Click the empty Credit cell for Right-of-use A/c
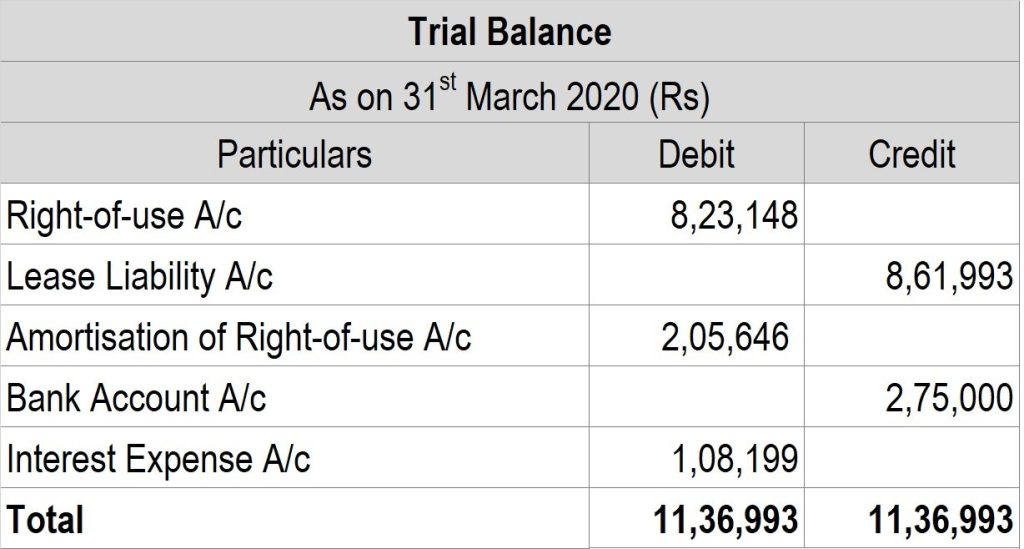 point(912,216)
